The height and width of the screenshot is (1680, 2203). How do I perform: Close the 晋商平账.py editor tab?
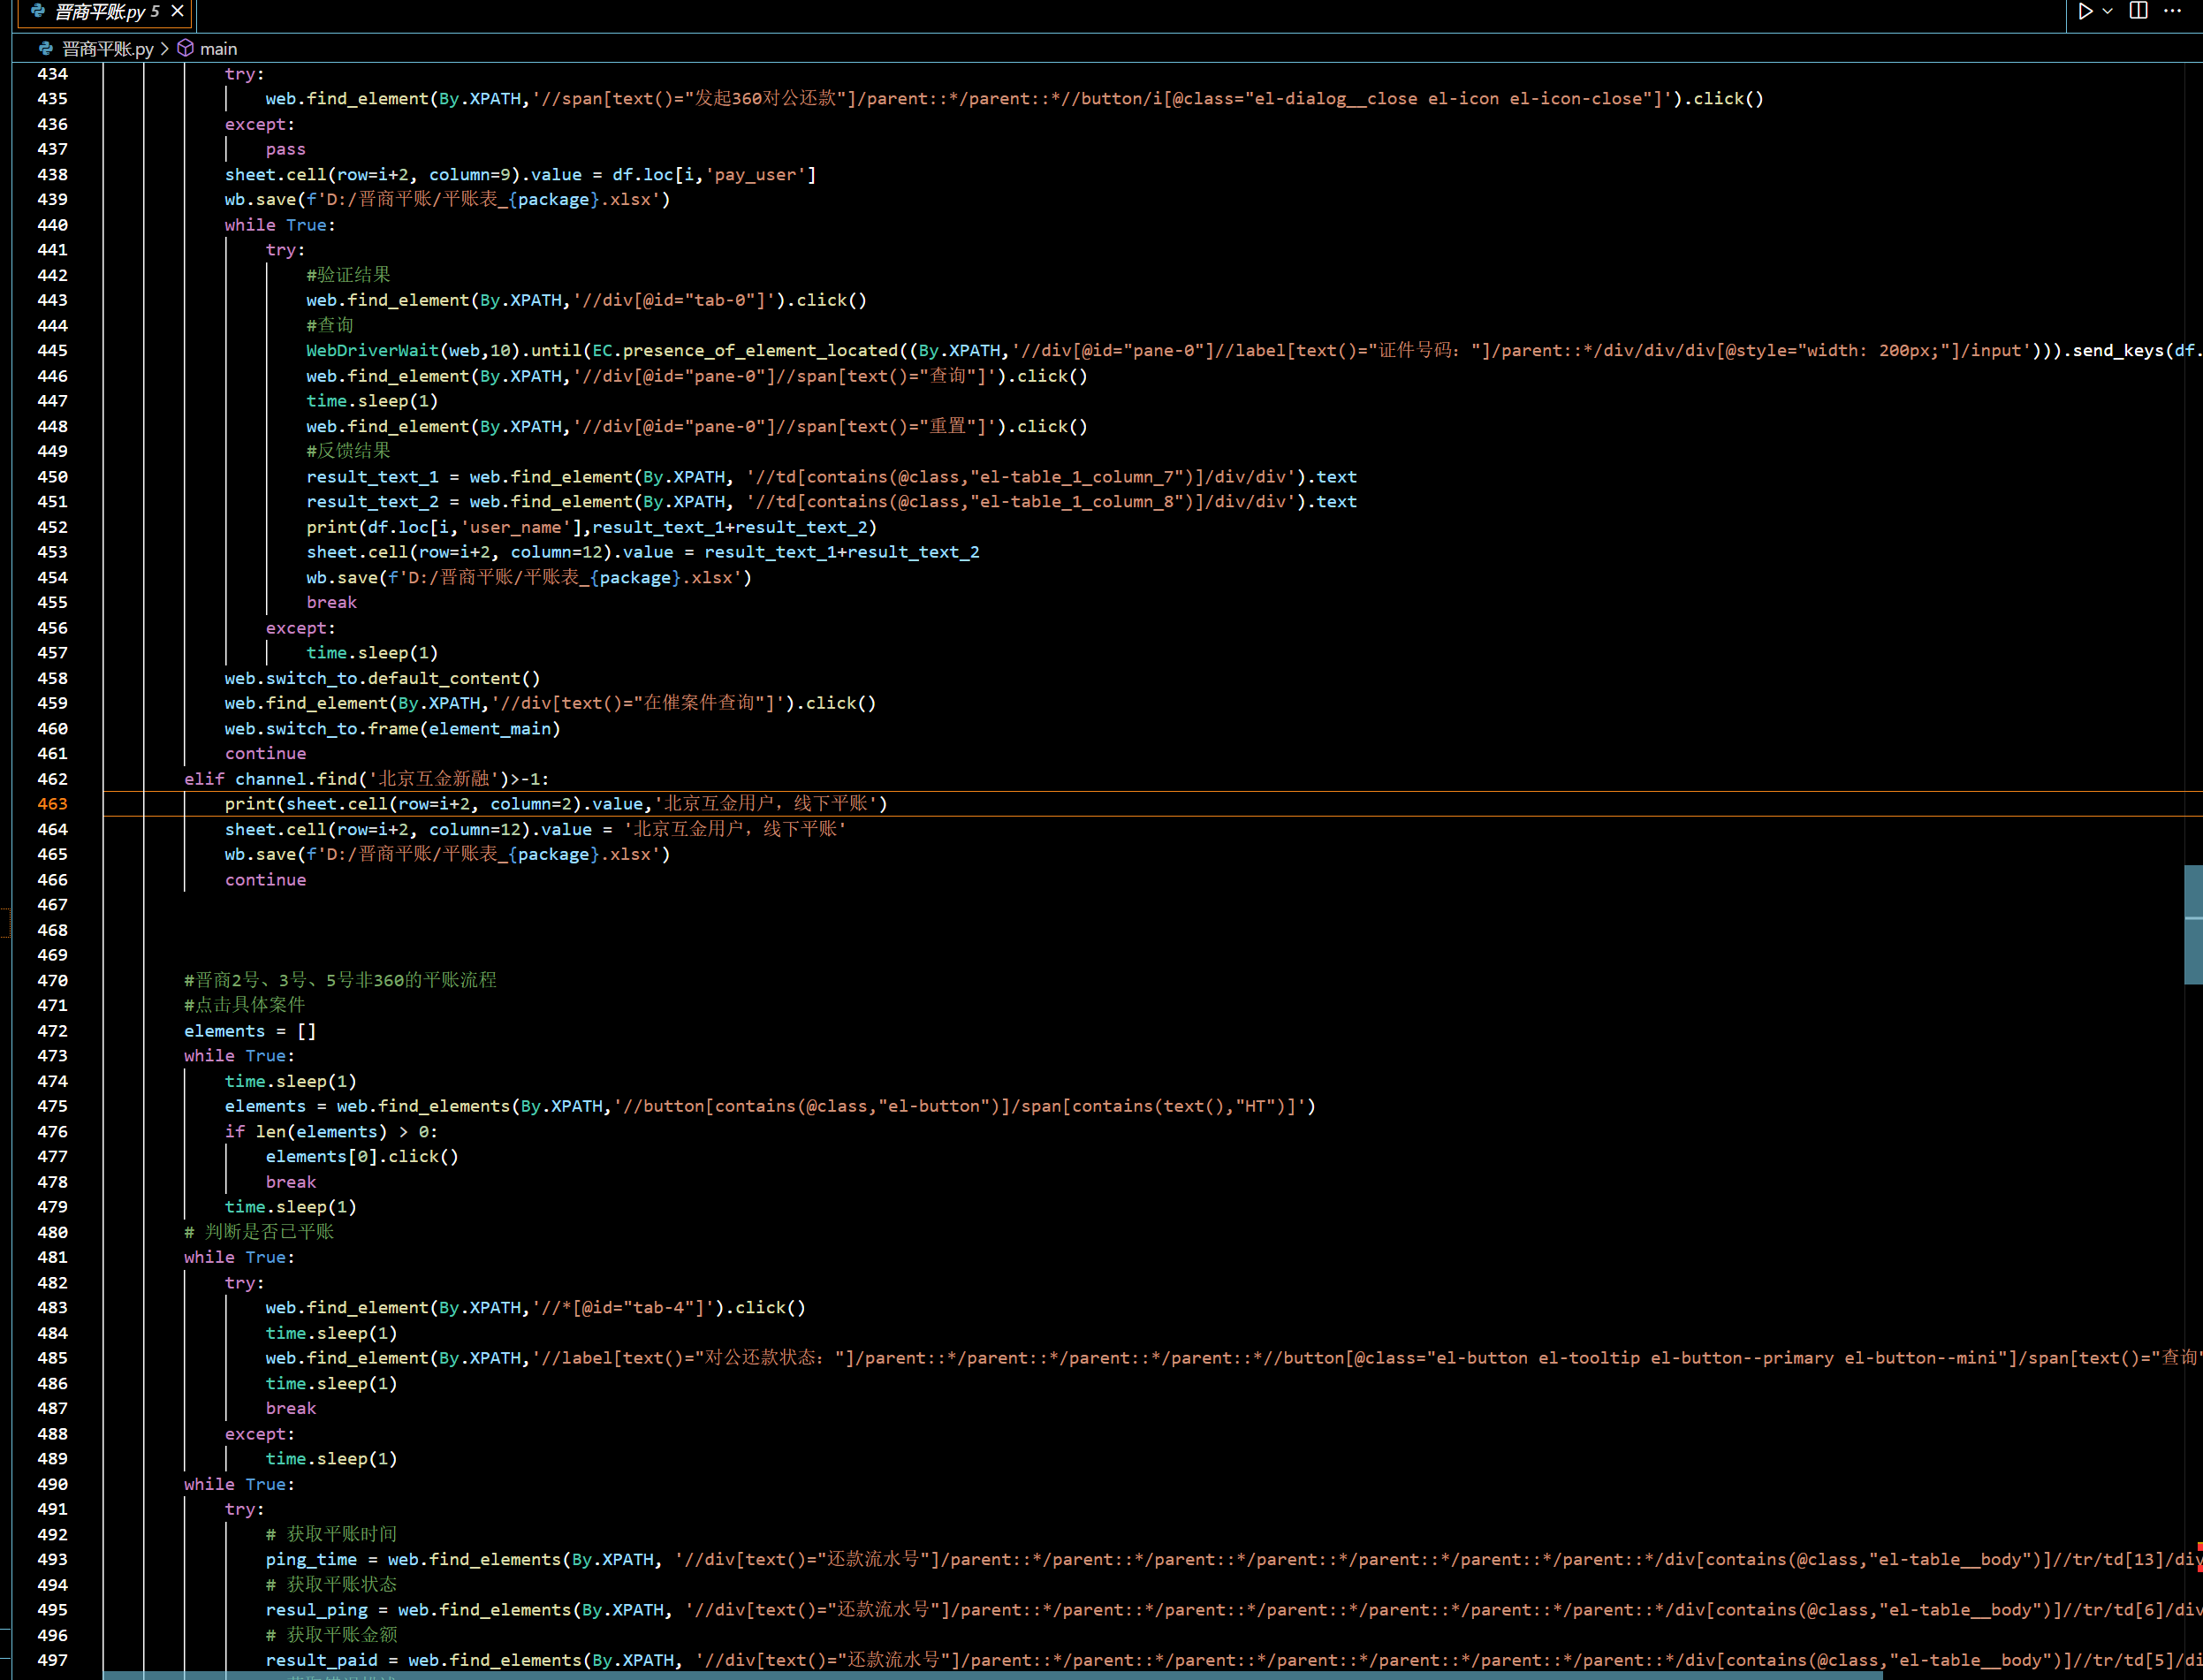pyautogui.click(x=177, y=11)
